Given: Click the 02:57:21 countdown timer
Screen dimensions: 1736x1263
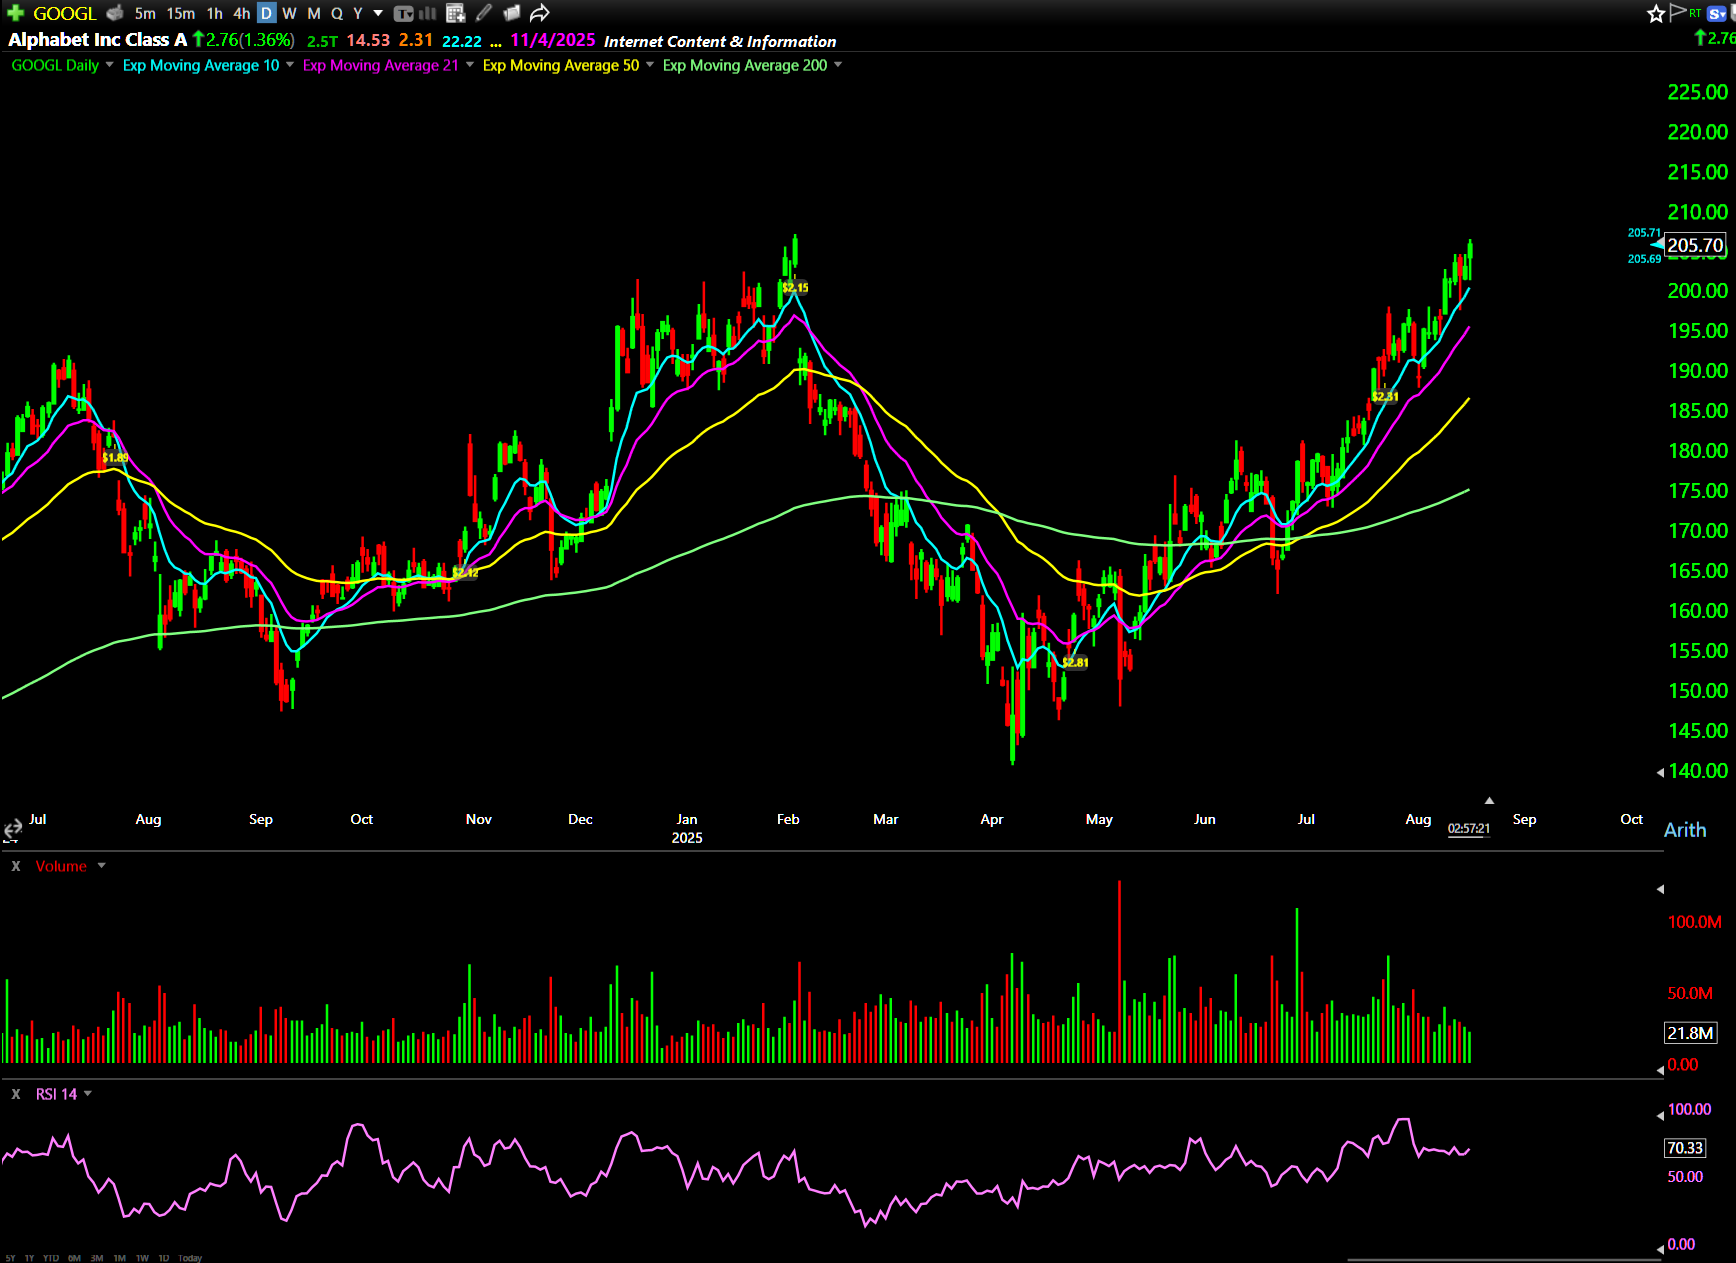Looking at the screenshot, I should [1469, 828].
